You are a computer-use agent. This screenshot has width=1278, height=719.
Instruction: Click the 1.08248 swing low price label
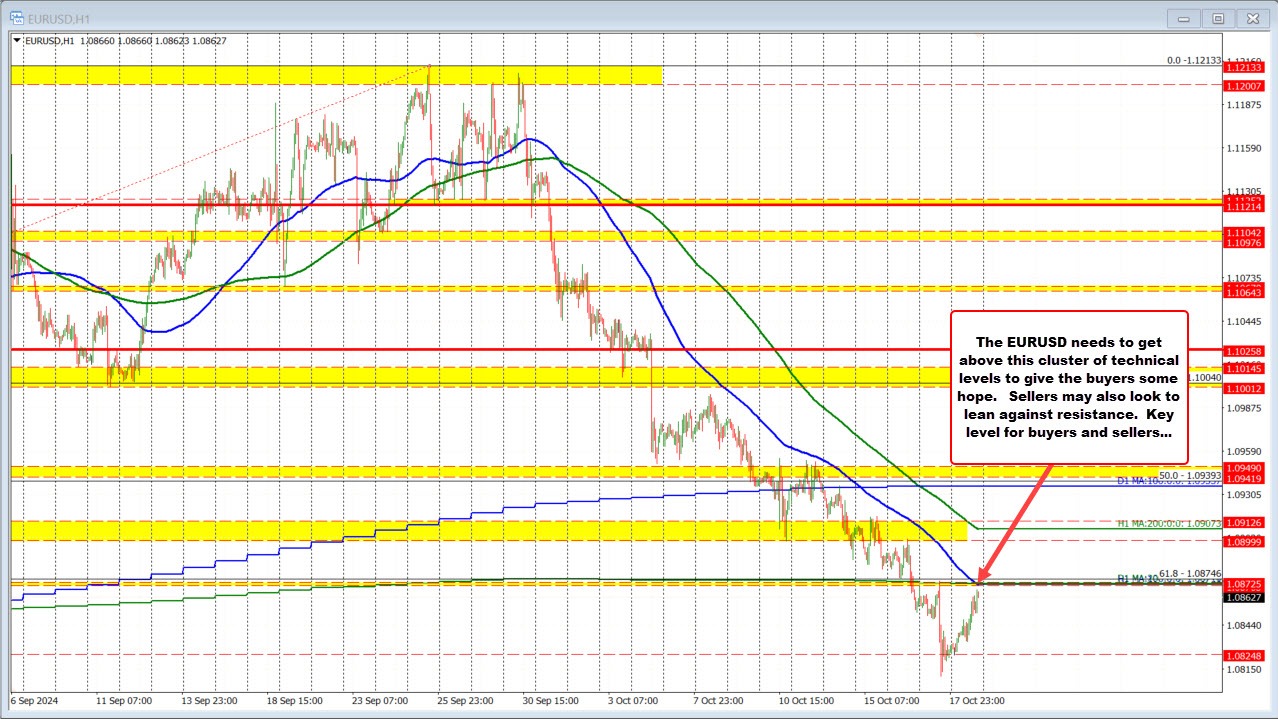click(1243, 657)
